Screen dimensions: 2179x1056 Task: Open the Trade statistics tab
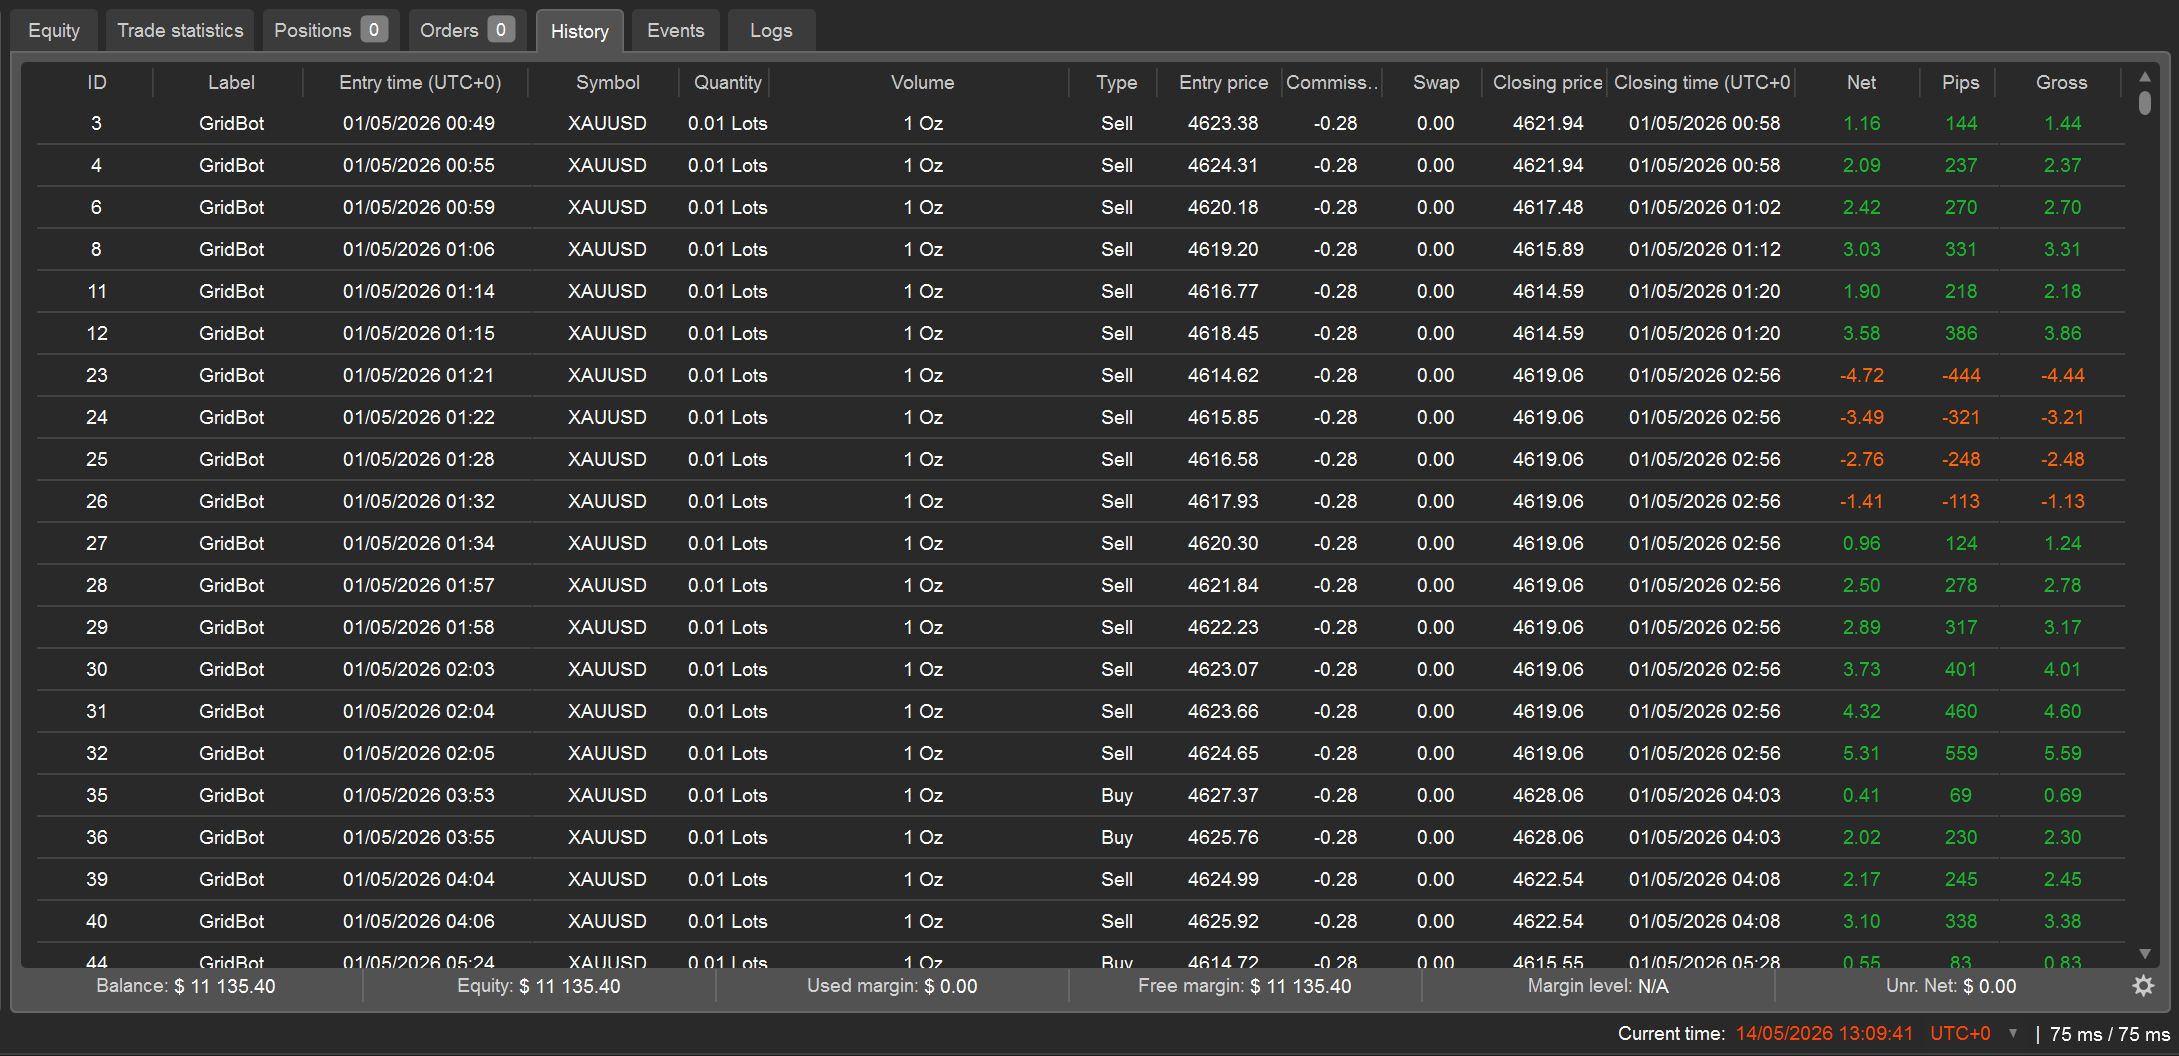tap(180, 31)
